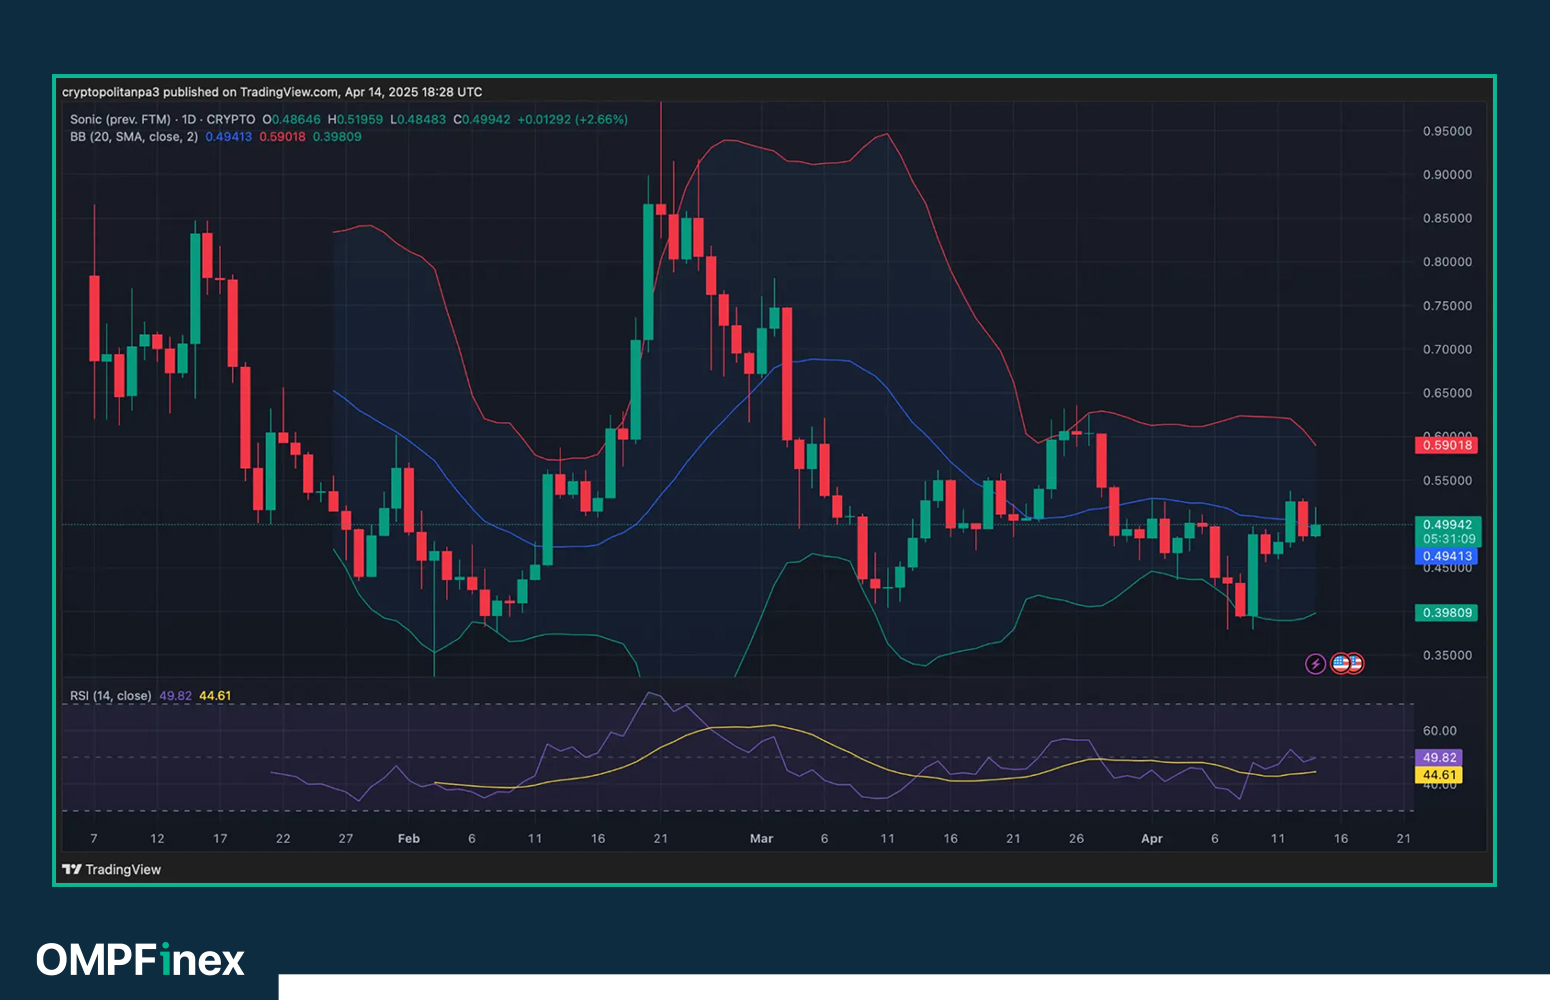This screenshot has width=1550, height=1000.
Task: Click the Apr label on time axis
Action: tap(1152, 839)
